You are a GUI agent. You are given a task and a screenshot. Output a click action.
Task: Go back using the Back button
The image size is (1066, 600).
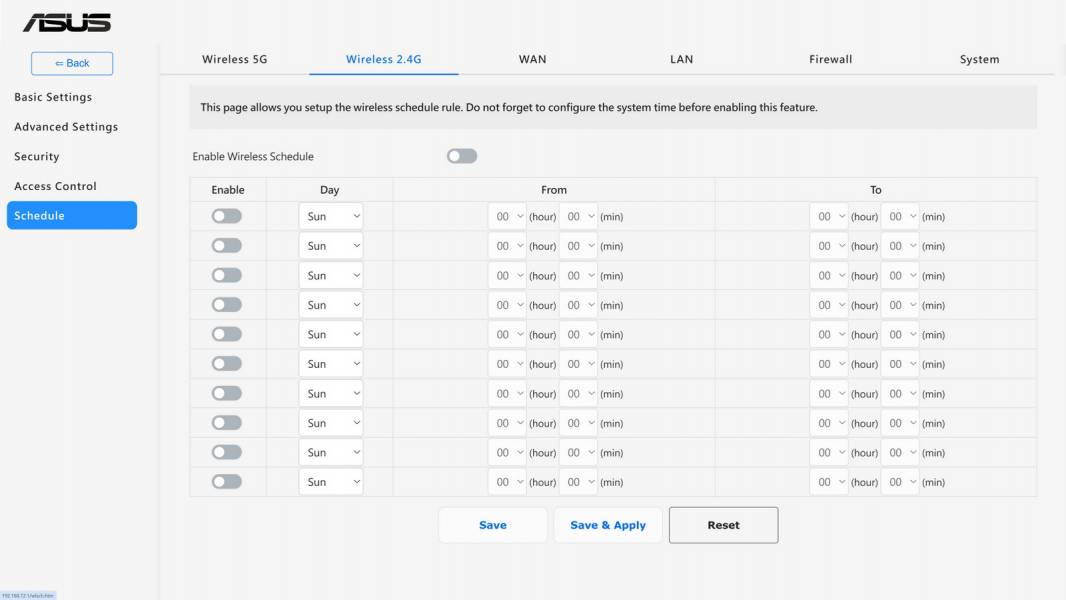[x=72, y=63]
